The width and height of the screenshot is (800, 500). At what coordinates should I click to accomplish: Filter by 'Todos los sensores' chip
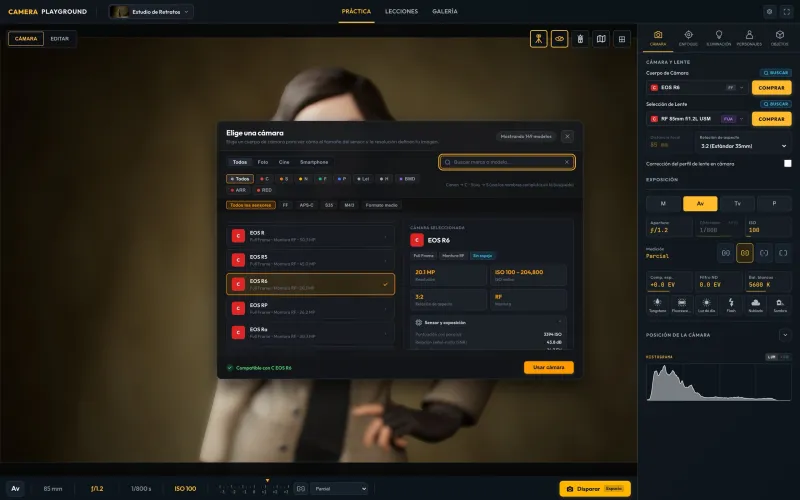click(251, 205)
